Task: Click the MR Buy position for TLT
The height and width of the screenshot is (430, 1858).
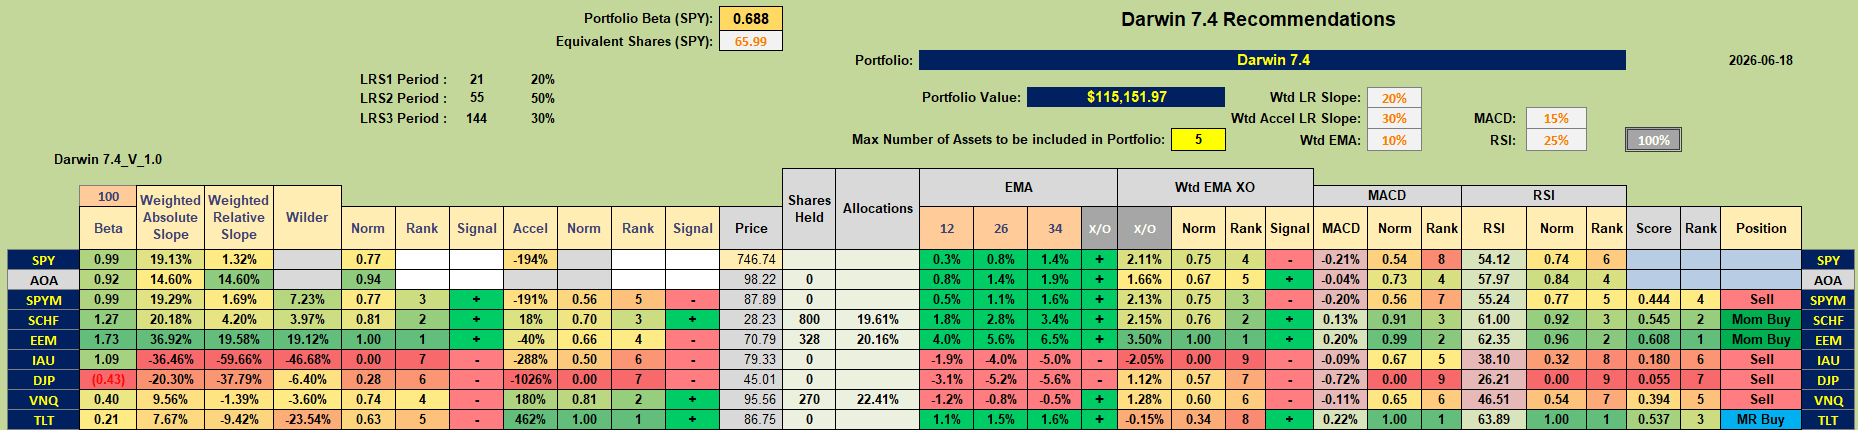Action: coord(1761,420)
